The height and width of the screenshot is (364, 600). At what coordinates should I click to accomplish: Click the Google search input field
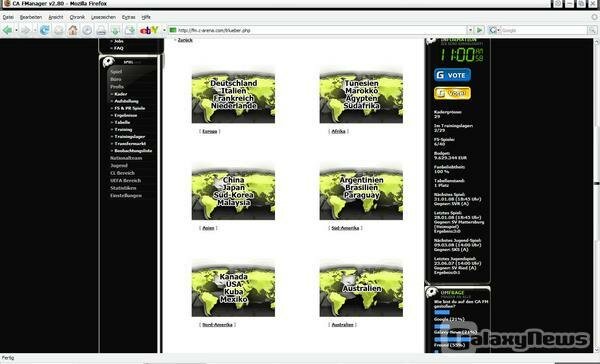click(544, 30)
